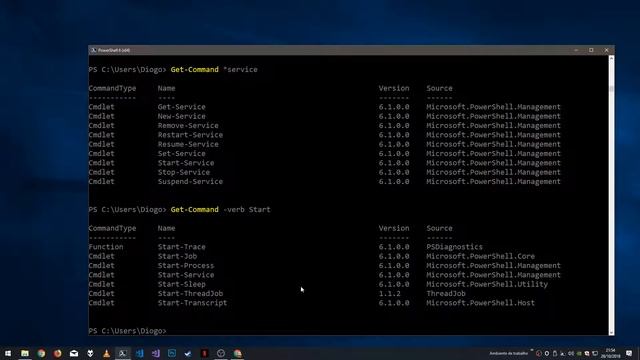Click the ThreadJob source entry
The width and height of the screenshot is (640, 360).
446,294
